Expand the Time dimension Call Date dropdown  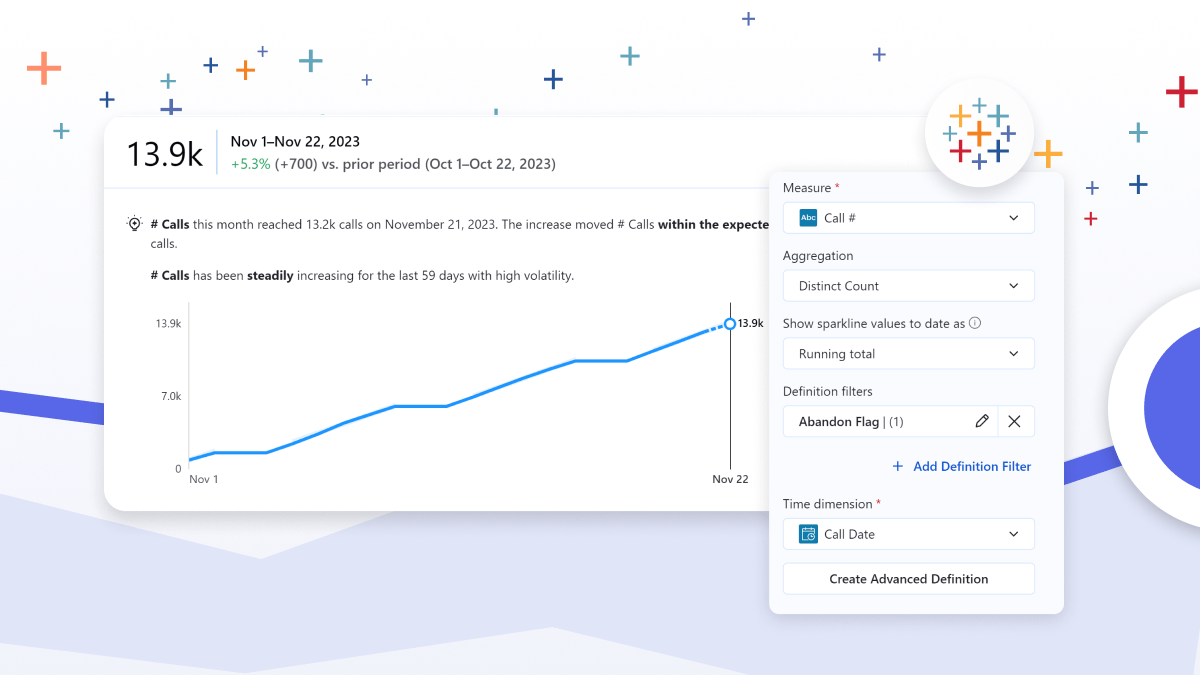pyautogui.click(x=908, y=534)
